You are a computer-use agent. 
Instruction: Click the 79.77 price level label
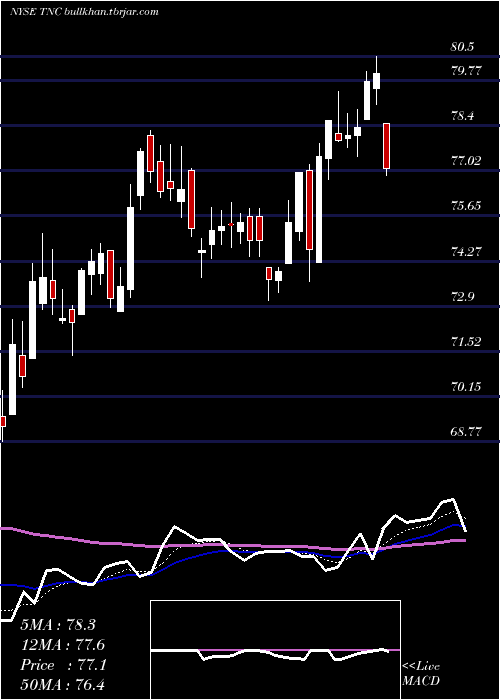[467, 71]
